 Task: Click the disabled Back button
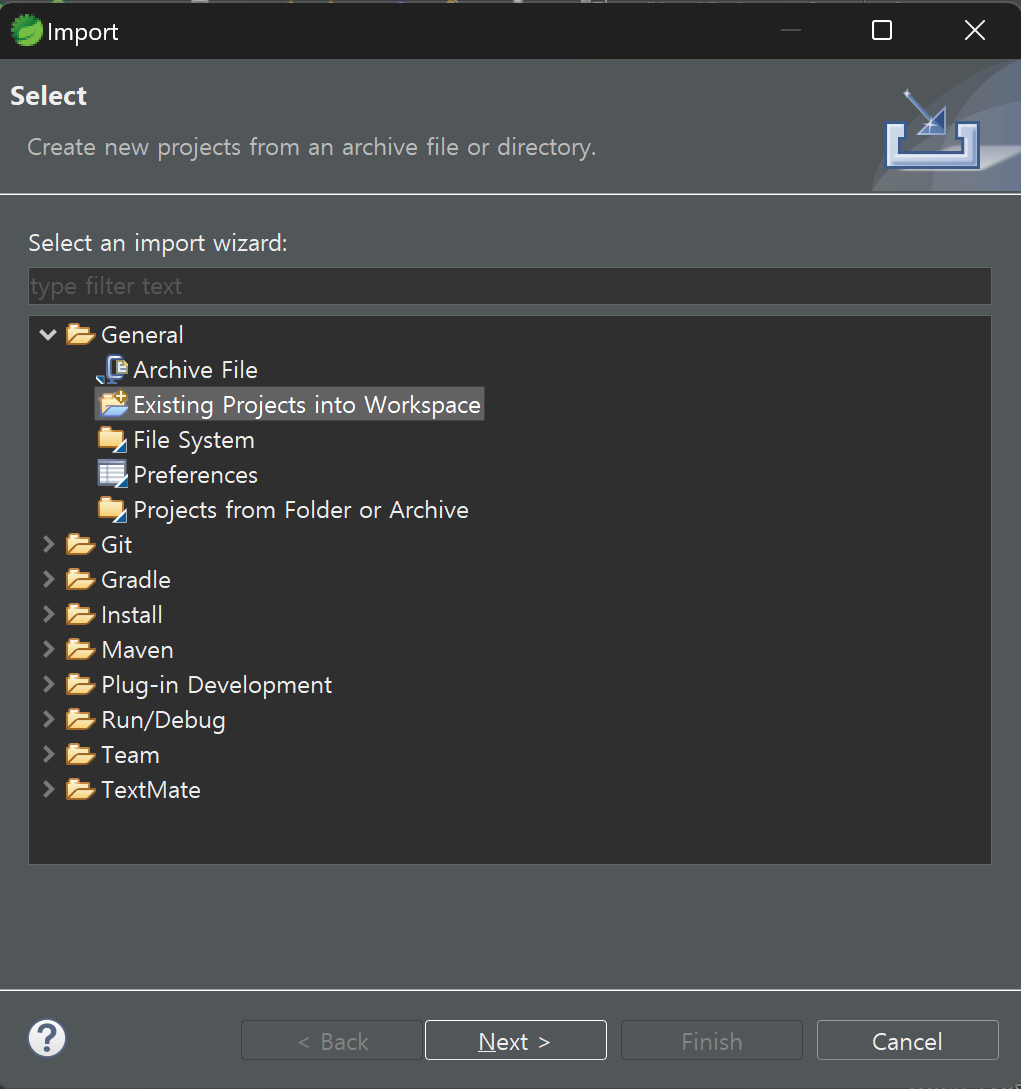click(331, 1040)
